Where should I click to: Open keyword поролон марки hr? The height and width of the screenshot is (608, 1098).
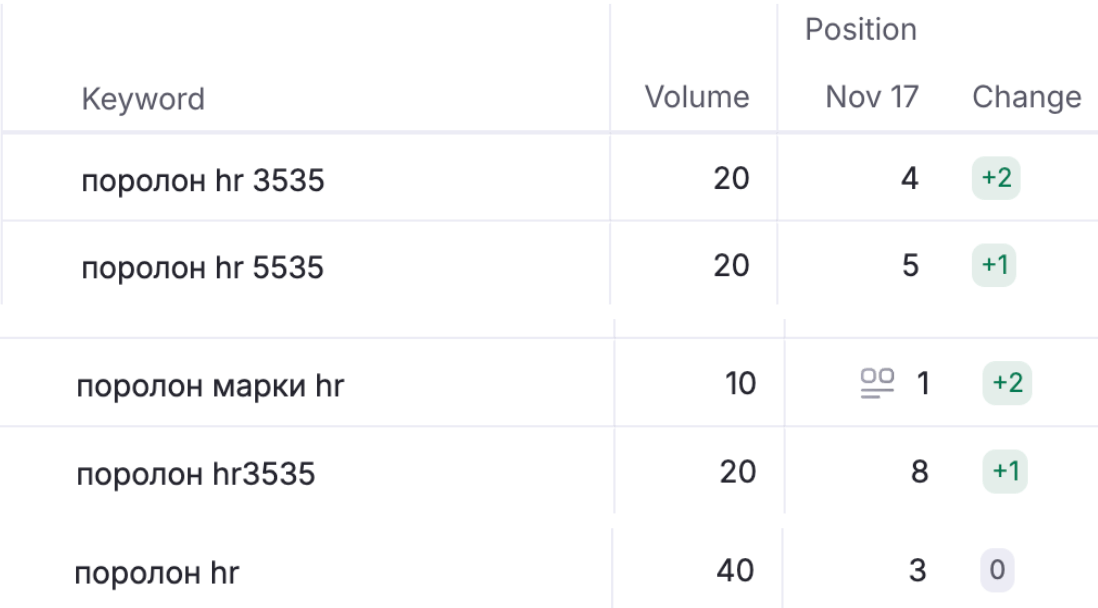tap(210, 385)
